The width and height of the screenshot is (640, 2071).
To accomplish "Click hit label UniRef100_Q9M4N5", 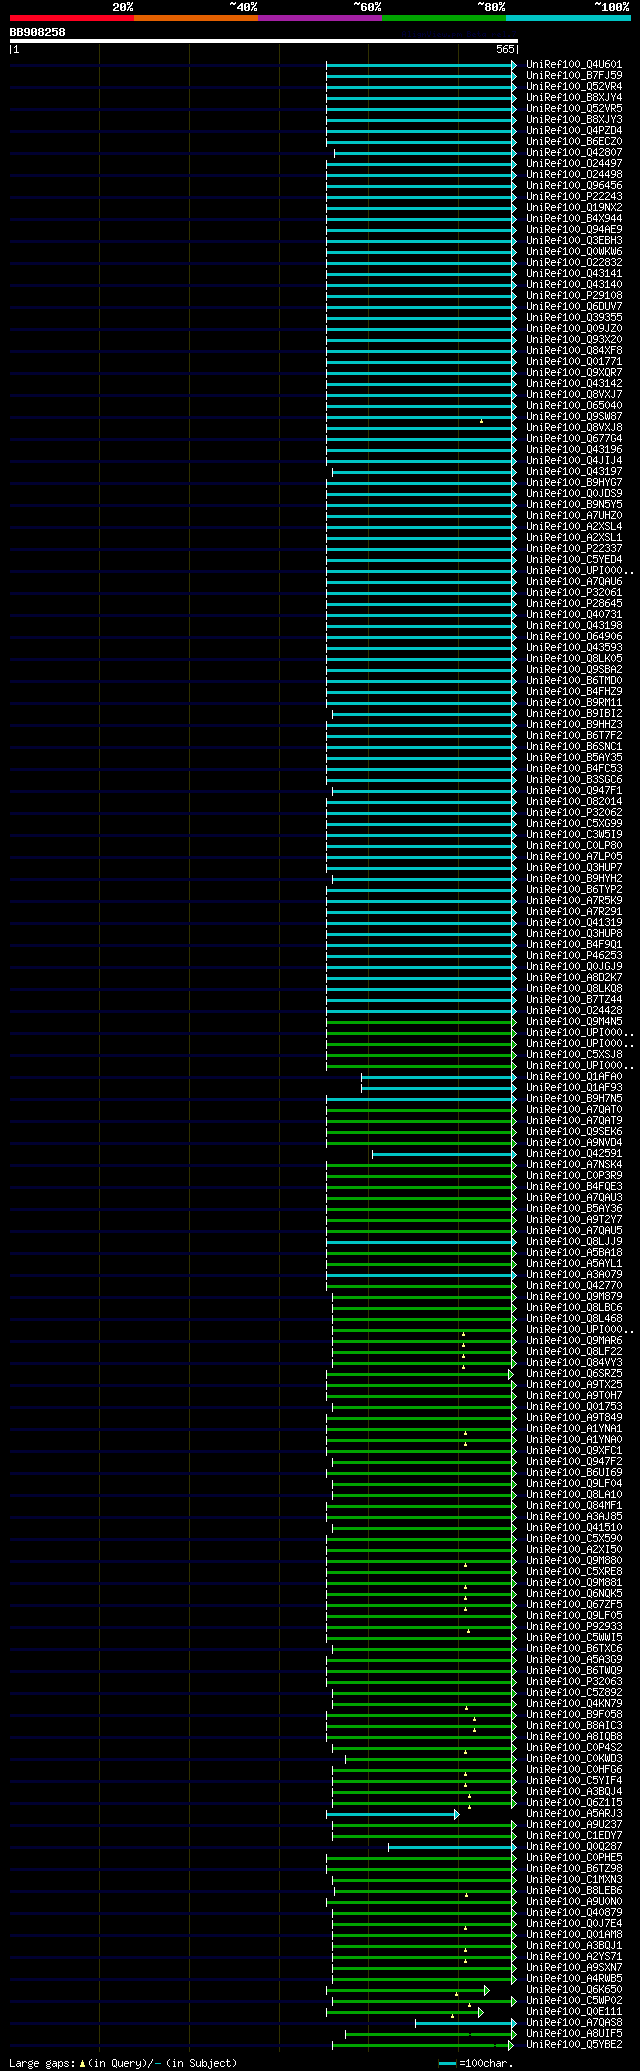I will (574, 1021).
